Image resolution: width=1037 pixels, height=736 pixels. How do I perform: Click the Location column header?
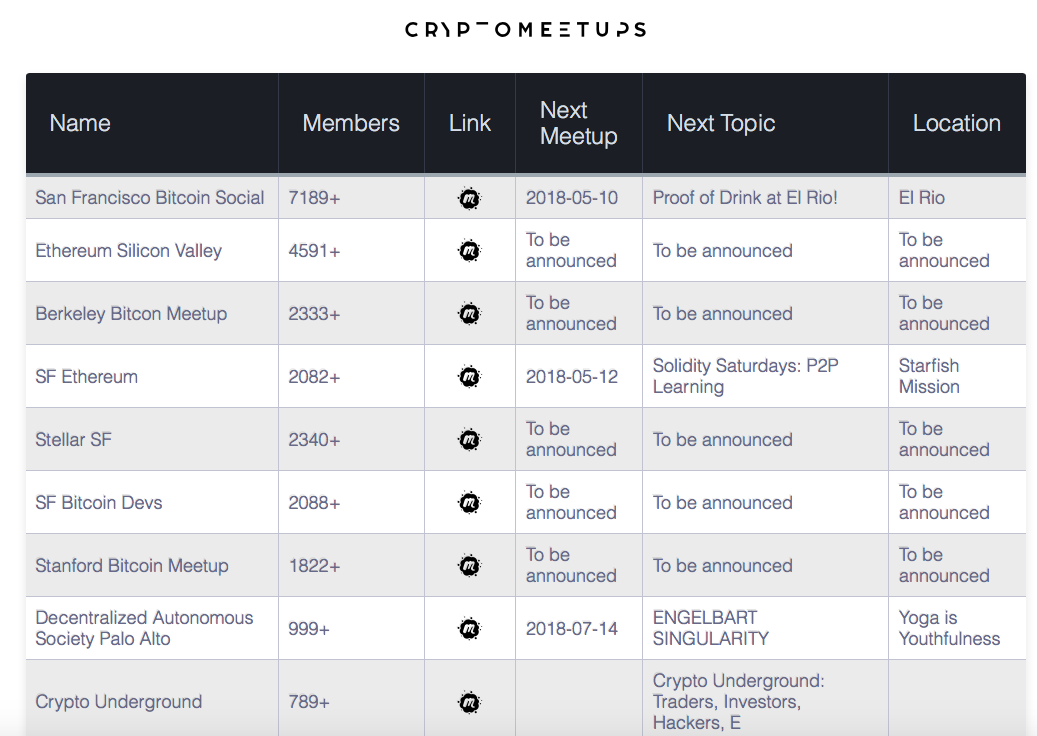click(x=956, y=122)
